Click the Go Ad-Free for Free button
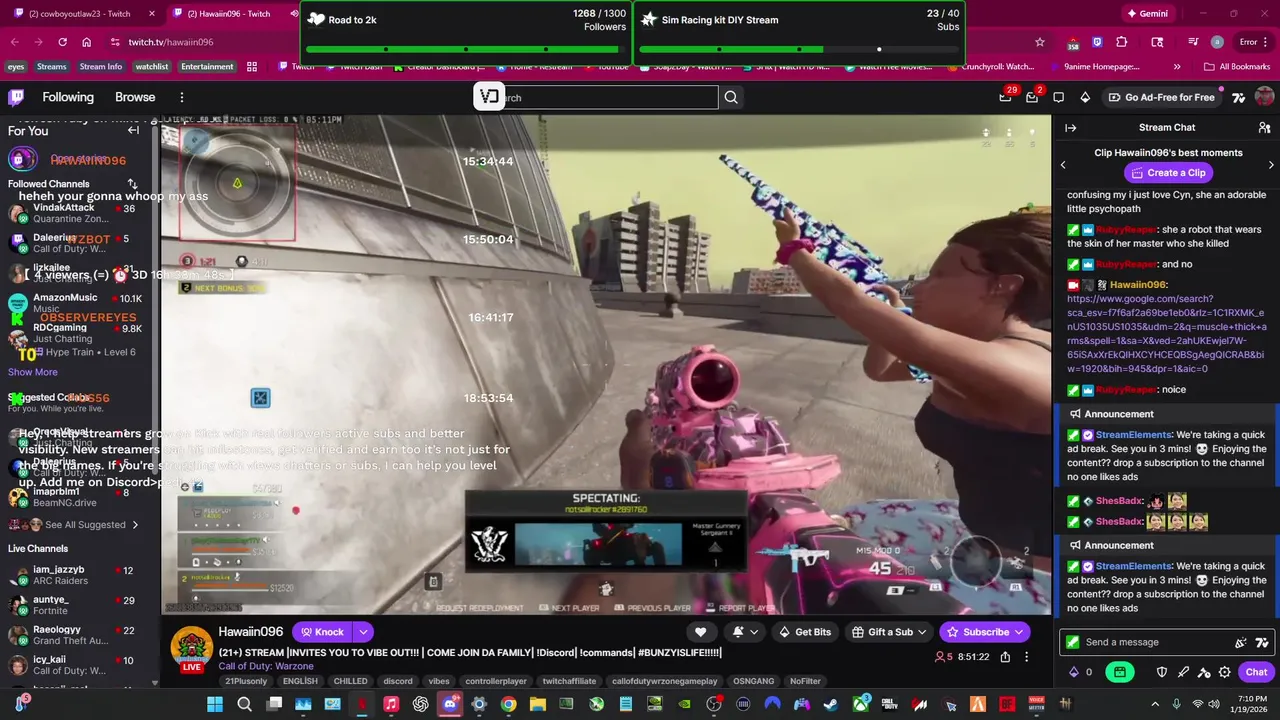 [1160, 97]
